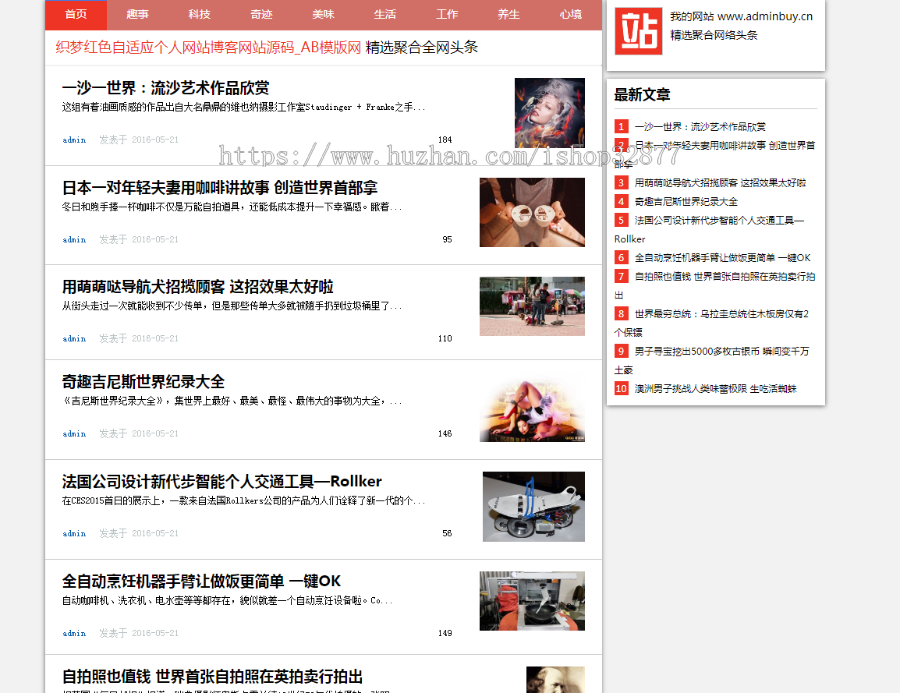Switch to the 科技 navigation tab
This screenshot has height=693, width=900.
tap(200, 14)
